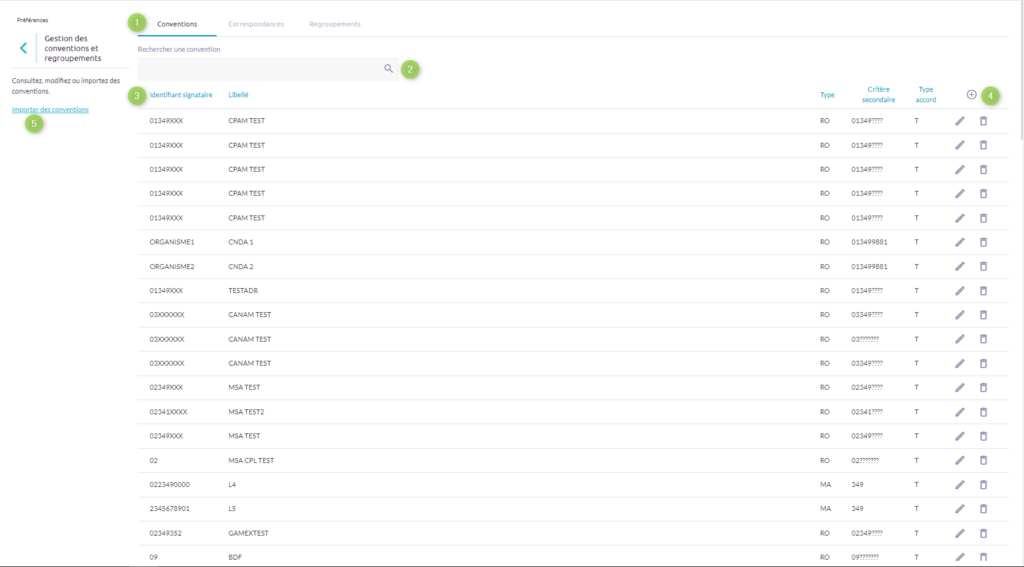The width and height of the screenshot is (1024, 567).
Task: Click the magnifier search icon
Action: [388, 69]
